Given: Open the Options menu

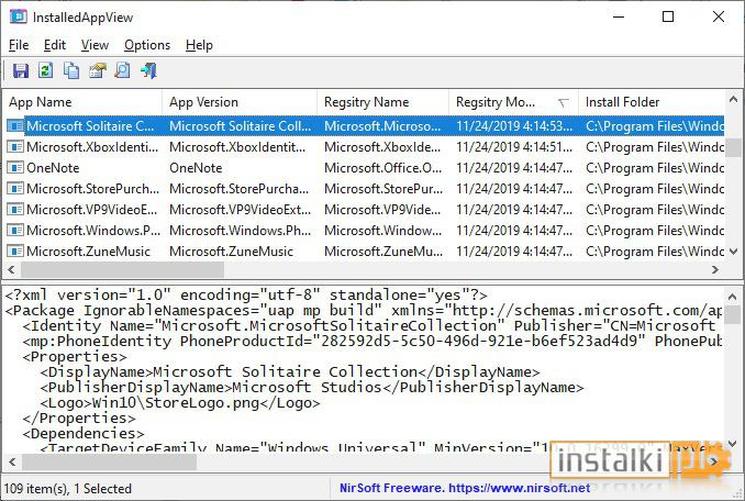Looking at the screenshot, I should (x=147, y=45).
